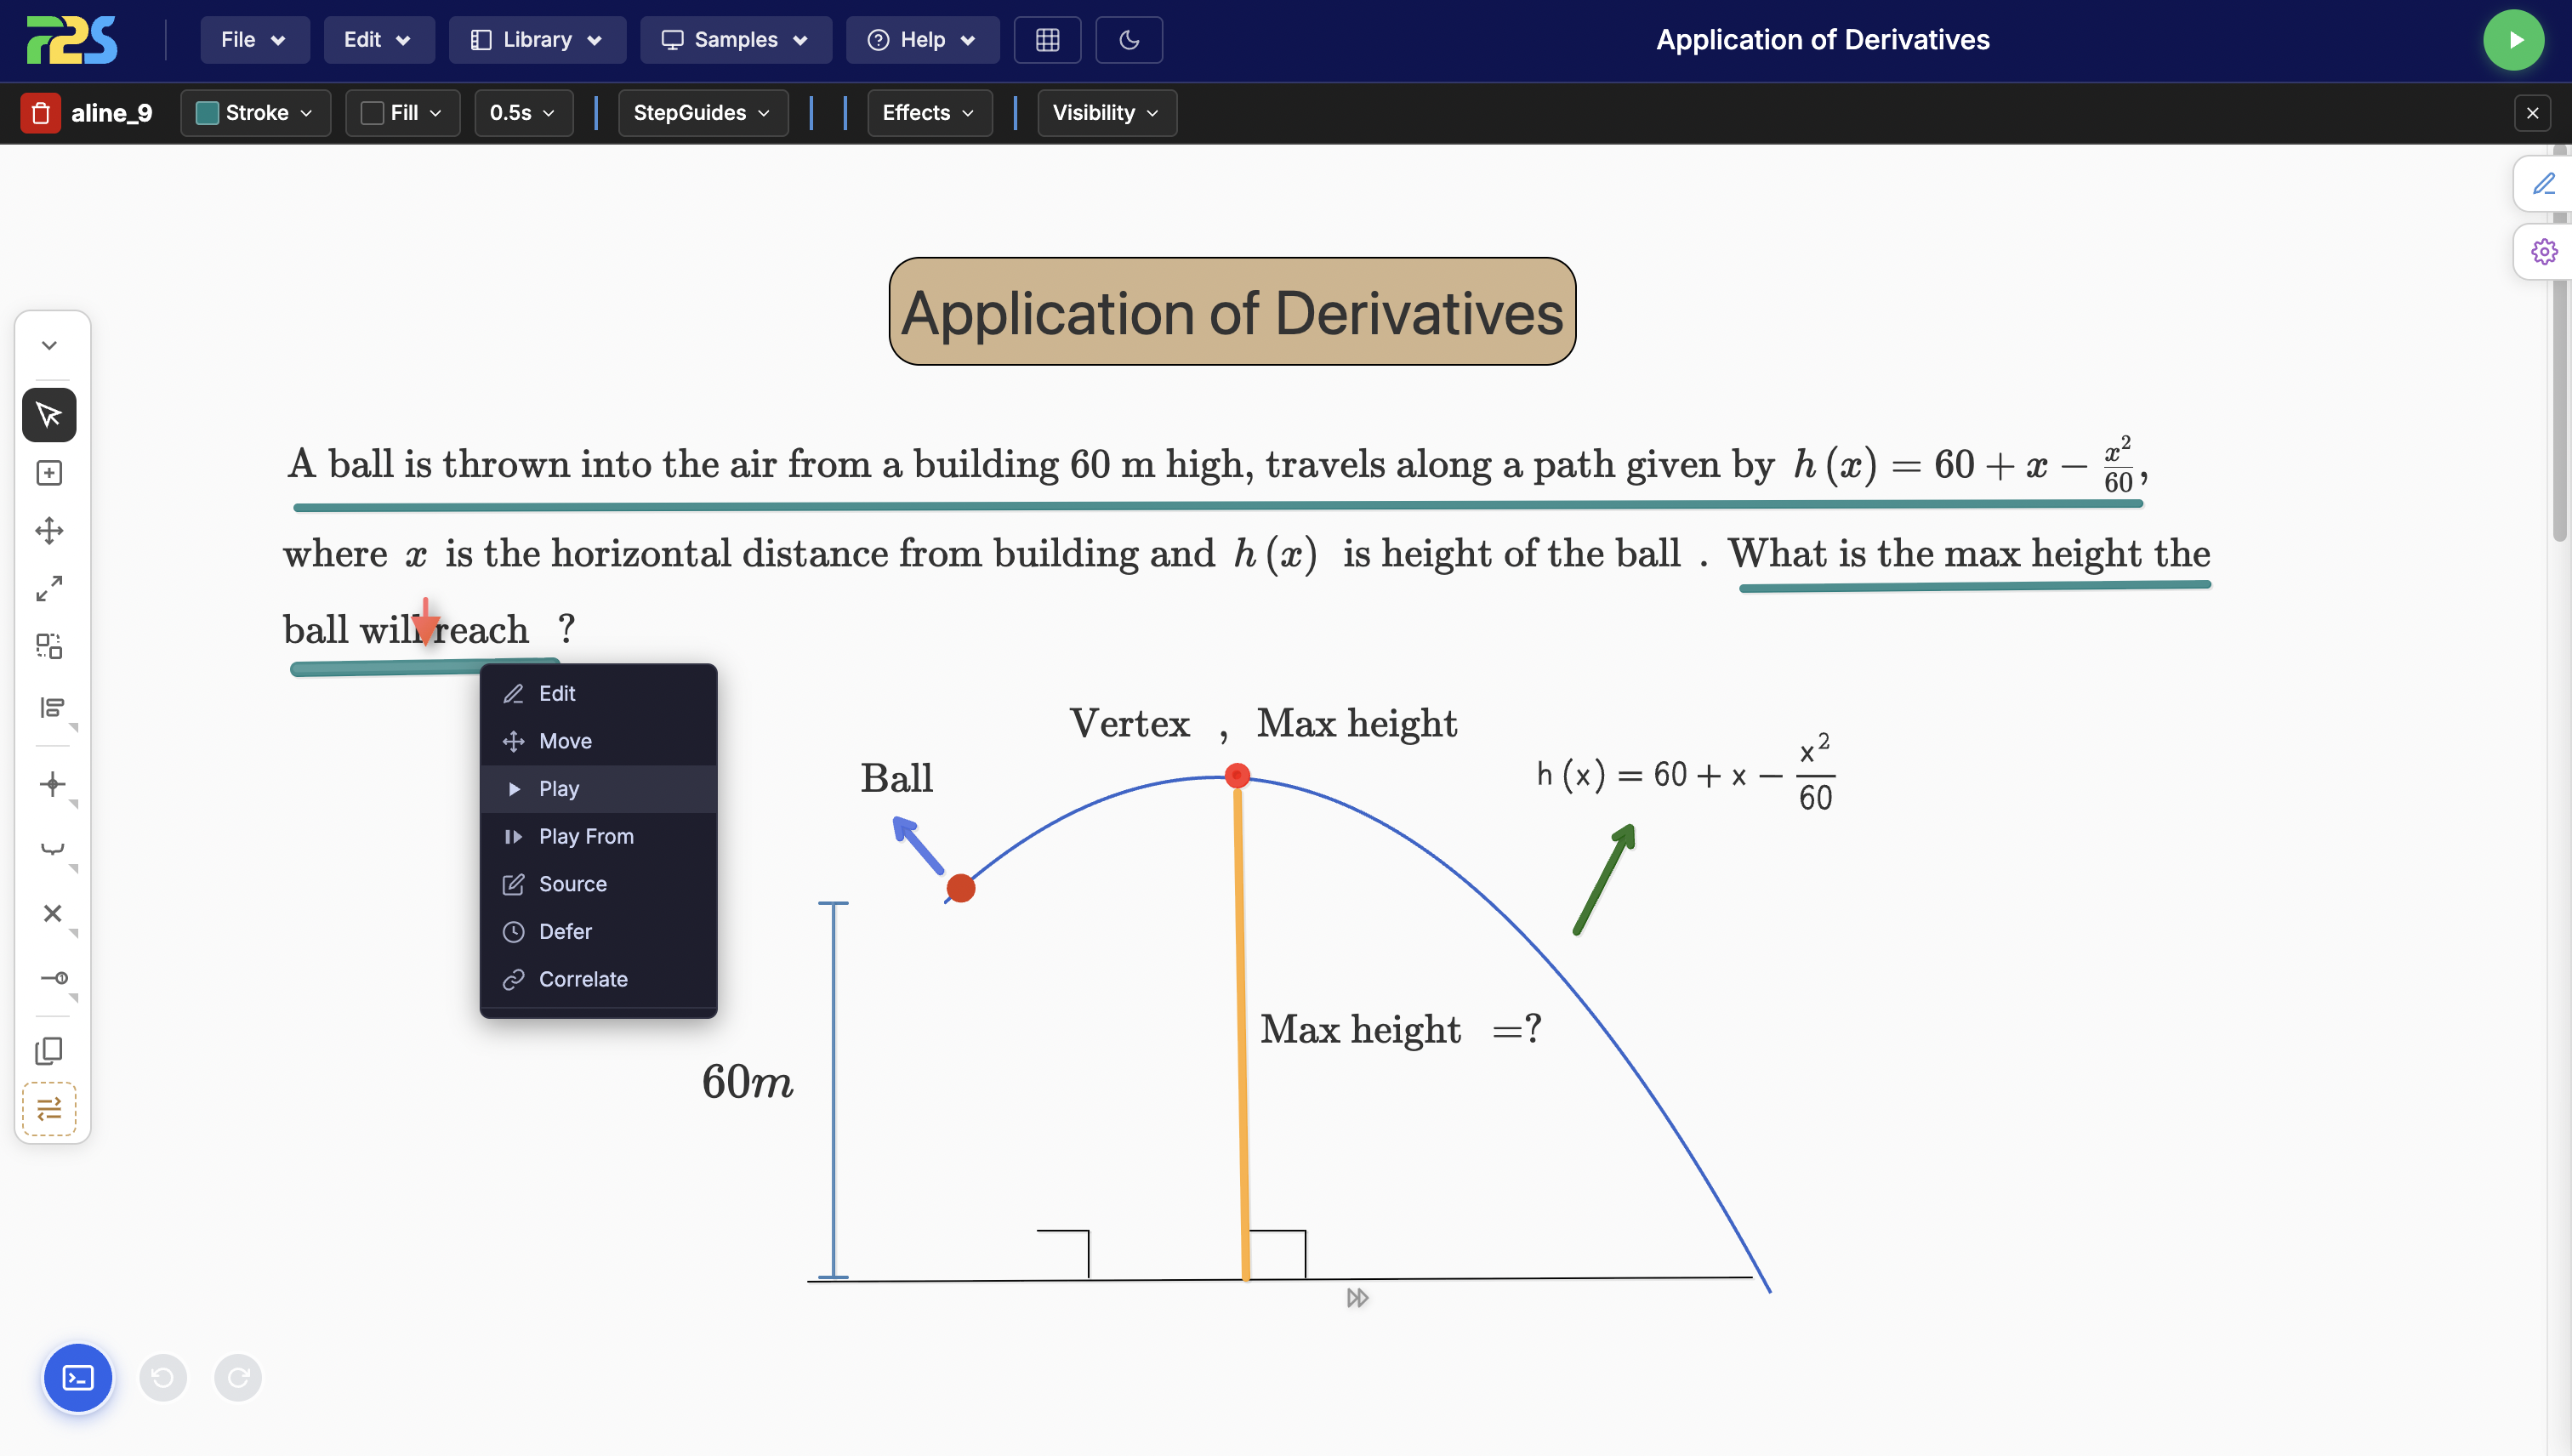Click the teal Stroke color swatch

click(x=207, y=113)
